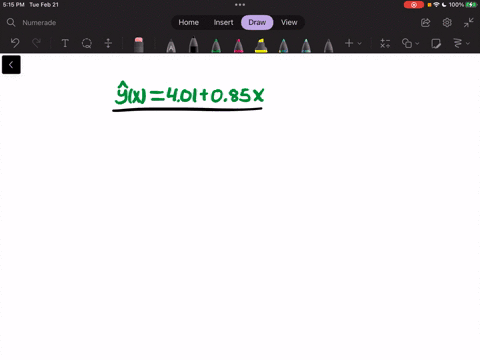The width and height of the screenshot is (480, 360).
Task: Switch to the Insert tab
Action: pos(223,22)
